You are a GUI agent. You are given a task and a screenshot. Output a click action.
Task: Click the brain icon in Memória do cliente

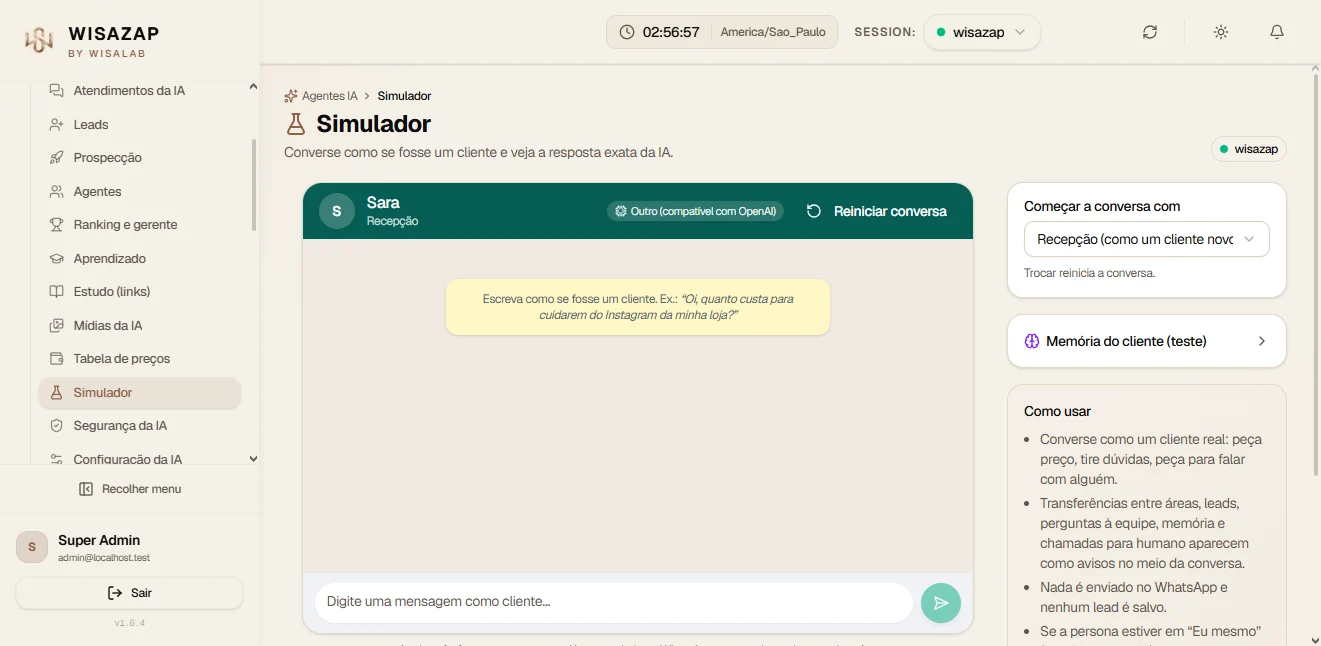(1033, 341)
